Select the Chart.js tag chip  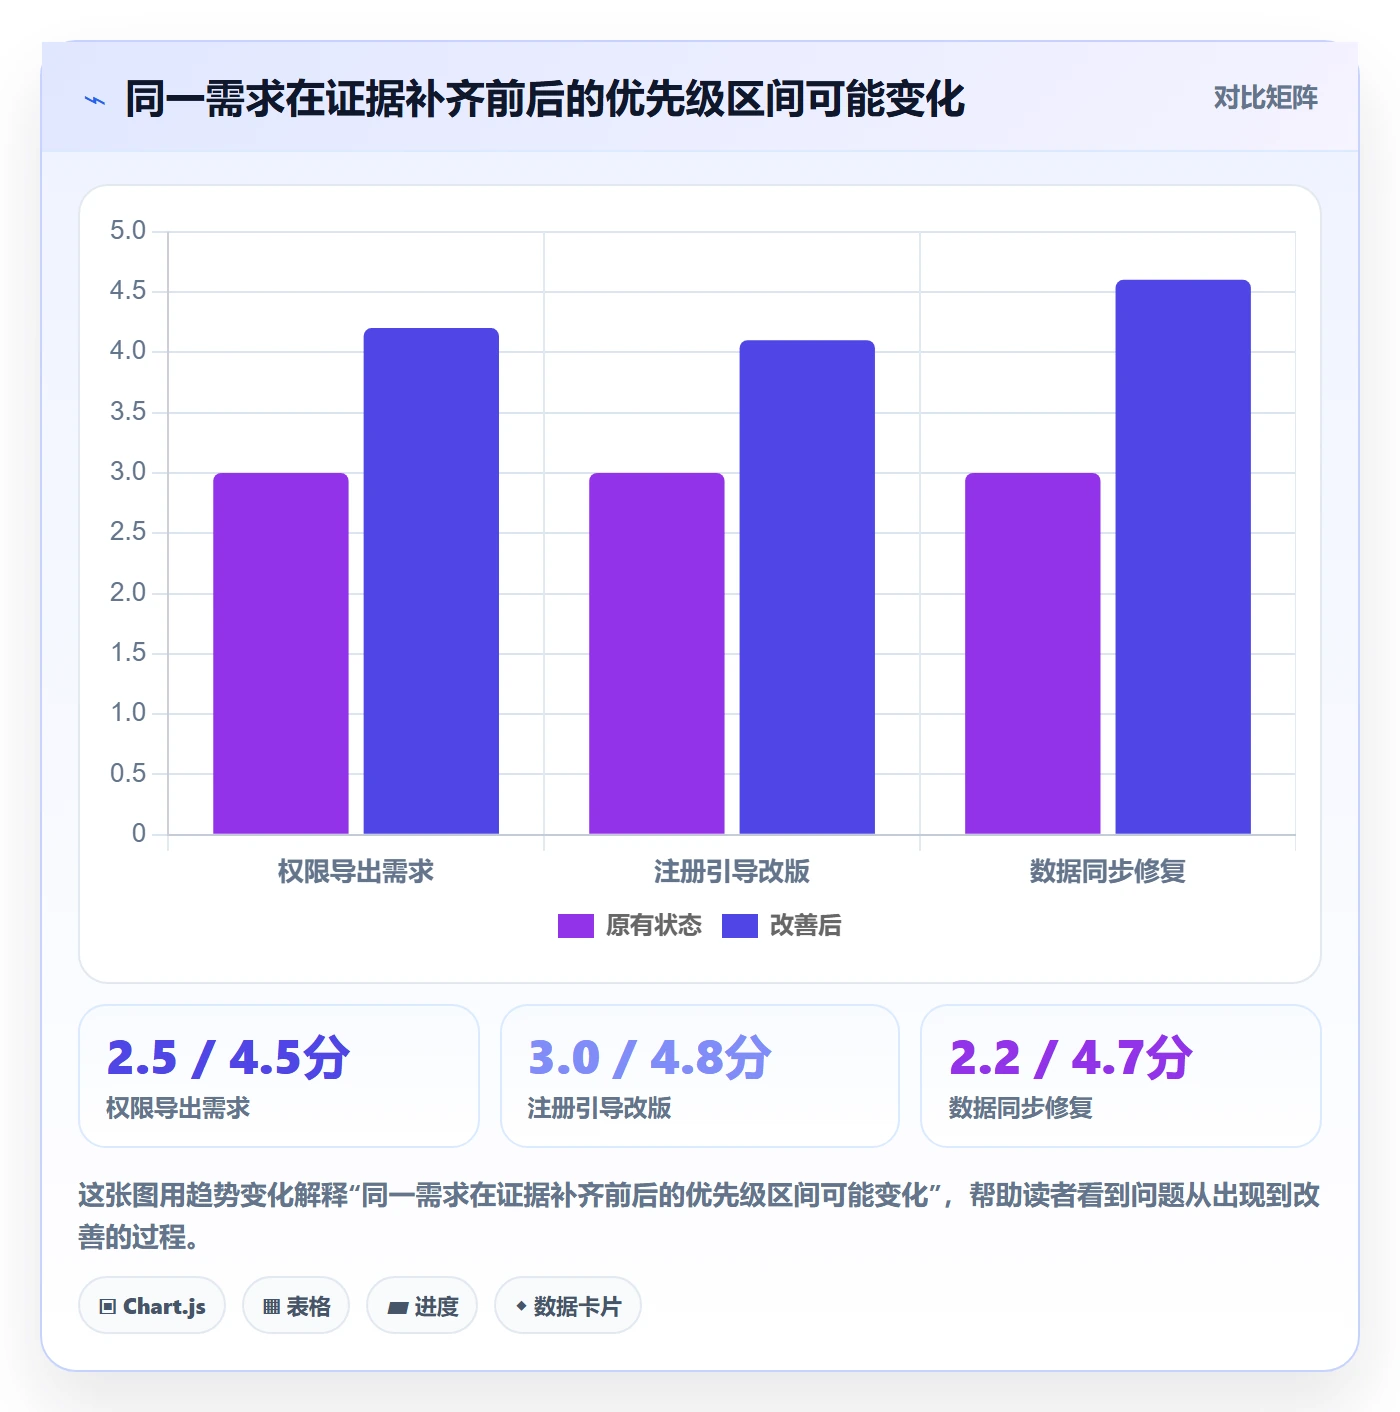click(152, 1306)
